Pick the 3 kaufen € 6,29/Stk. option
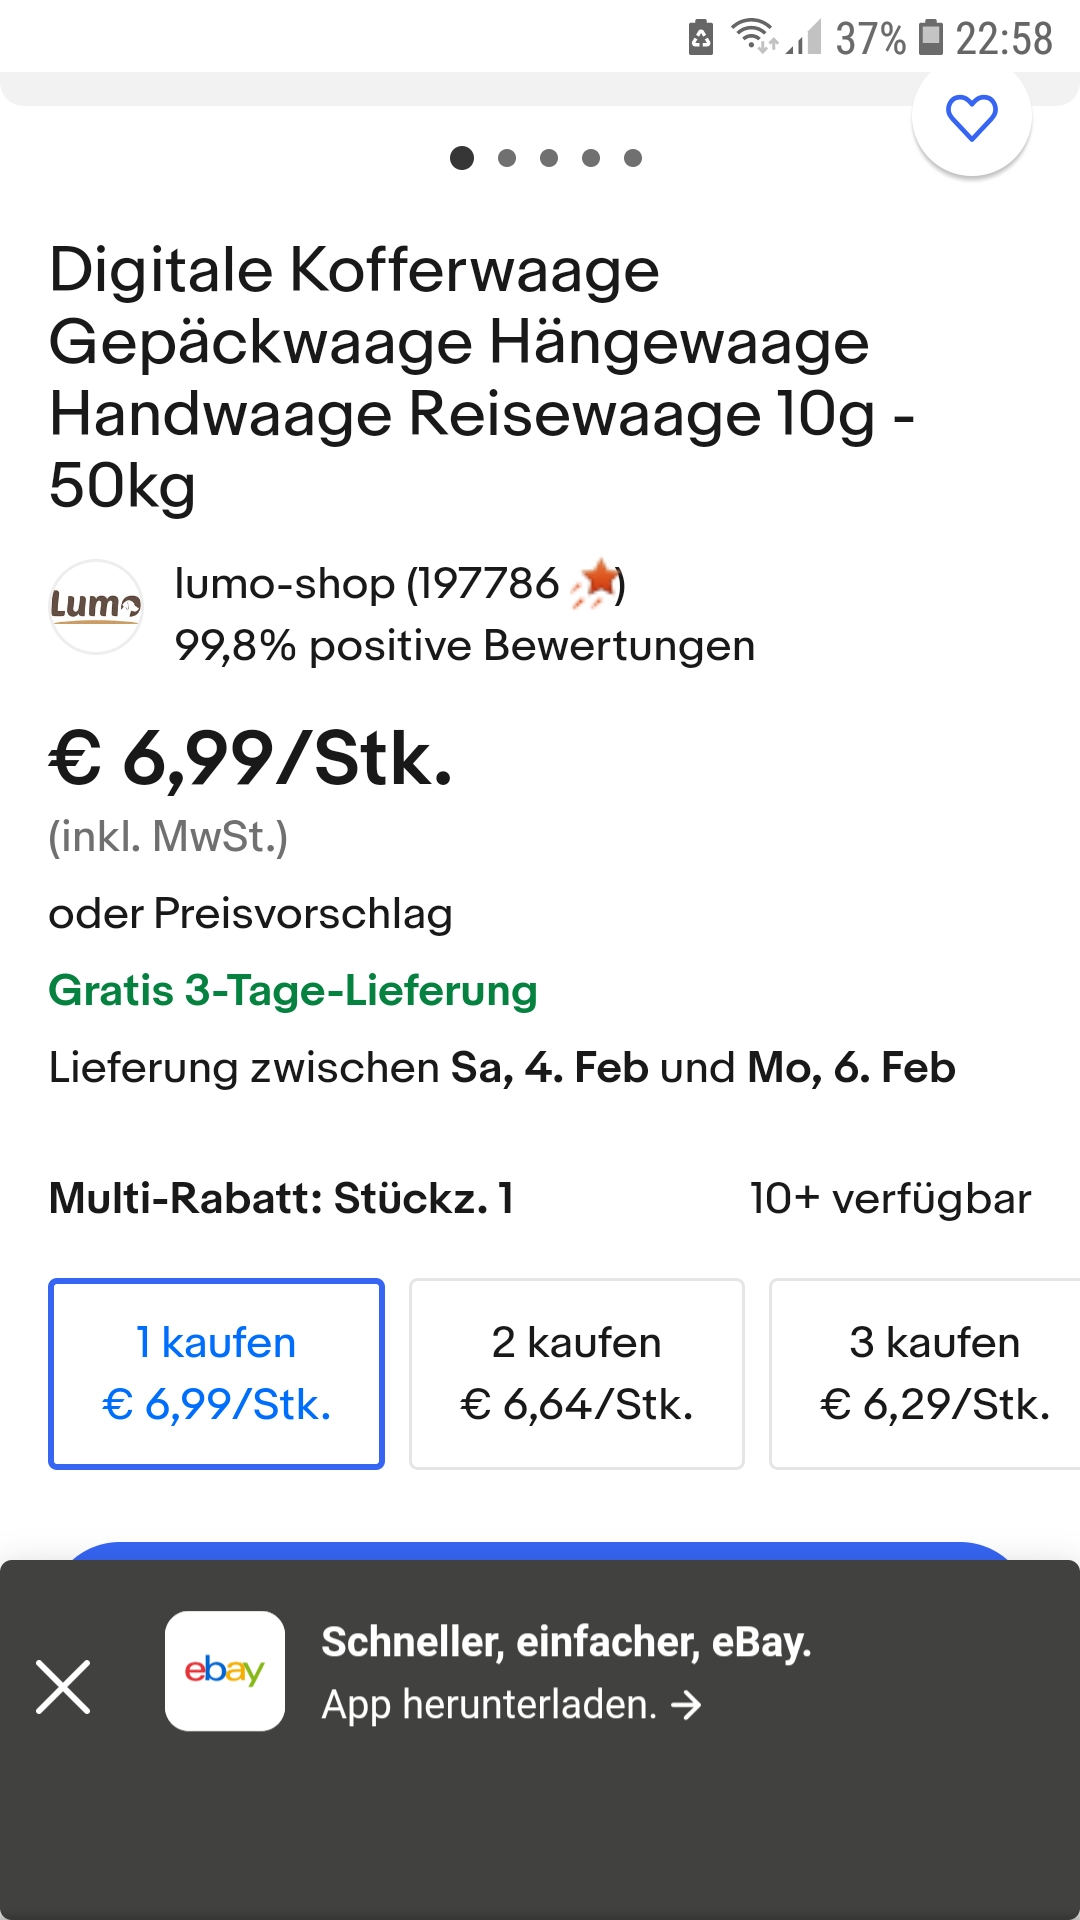 [930, 1373]
